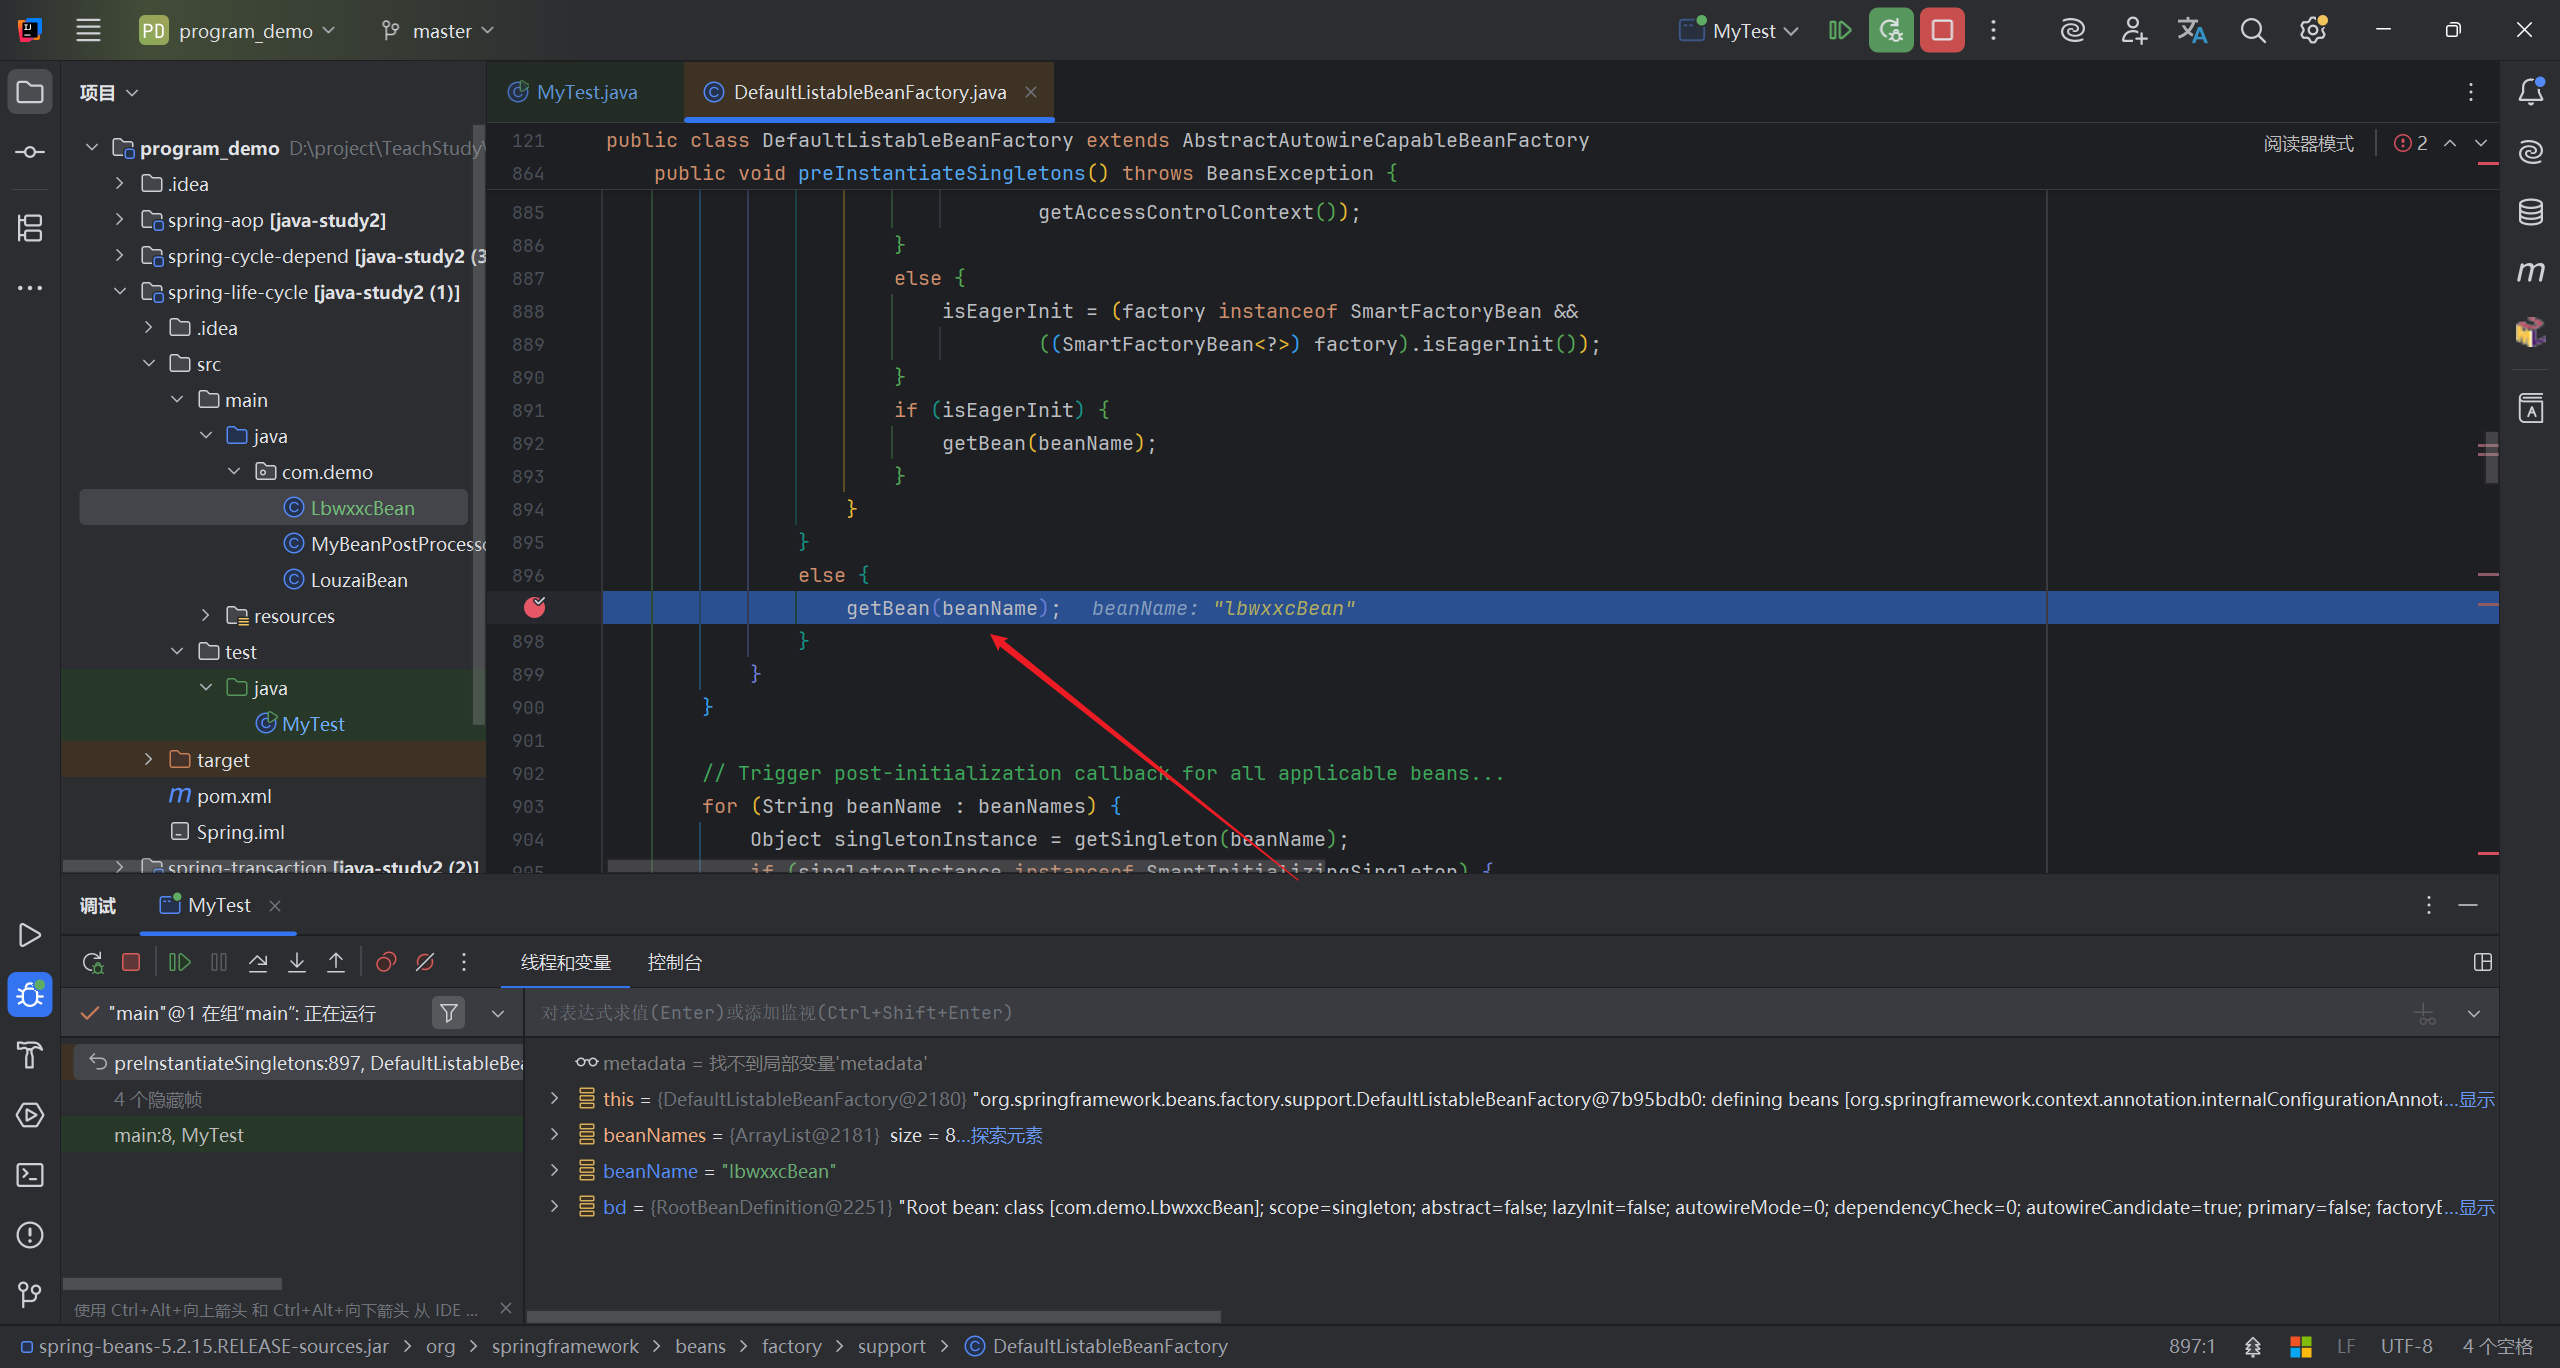2560x1368 pixels.
Task: Open the Notifications bell icon
Action: pyautogui.click(x=2530, y=92)
